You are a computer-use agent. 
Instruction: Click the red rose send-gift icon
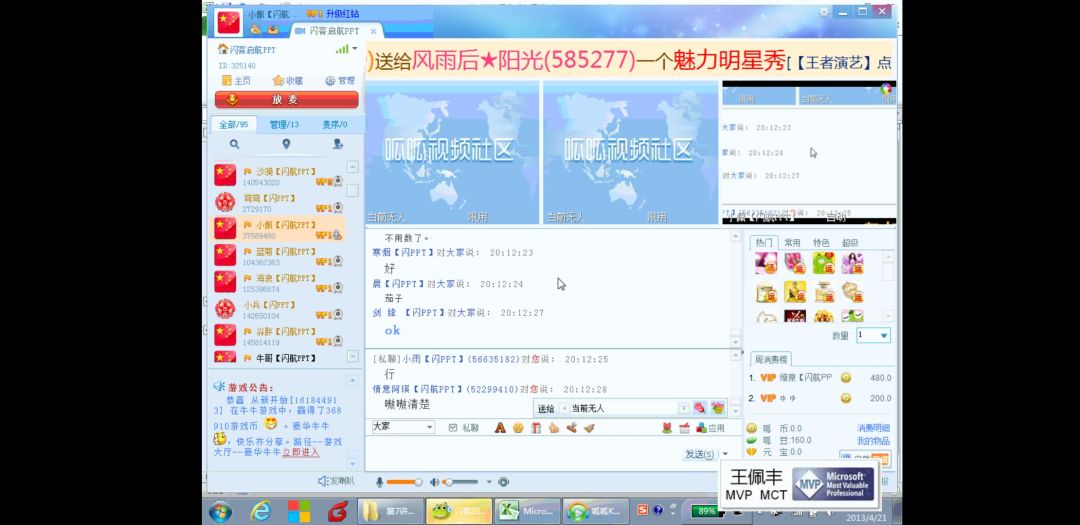(x=700, y=408)
